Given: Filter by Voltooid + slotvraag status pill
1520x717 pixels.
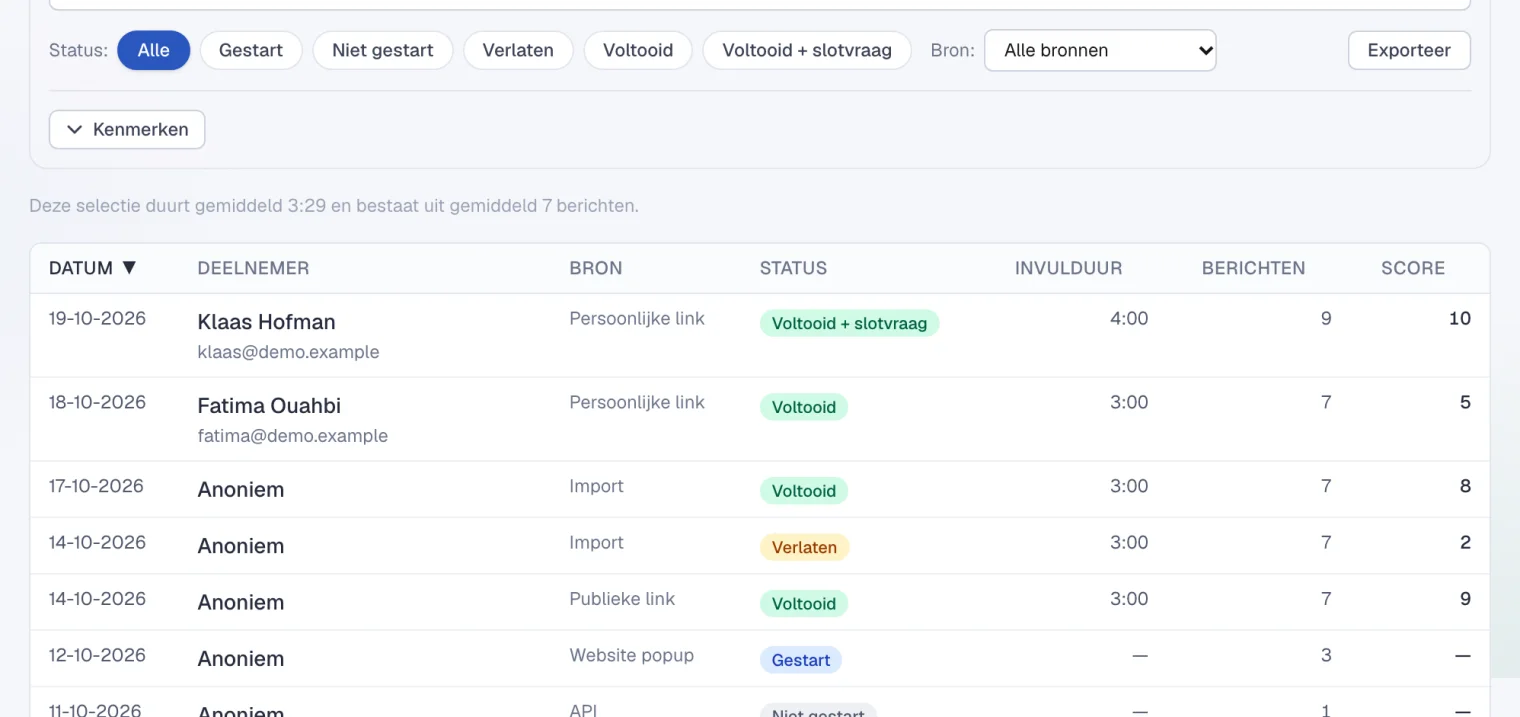Looking at the screenshot, I should point(807,50).
